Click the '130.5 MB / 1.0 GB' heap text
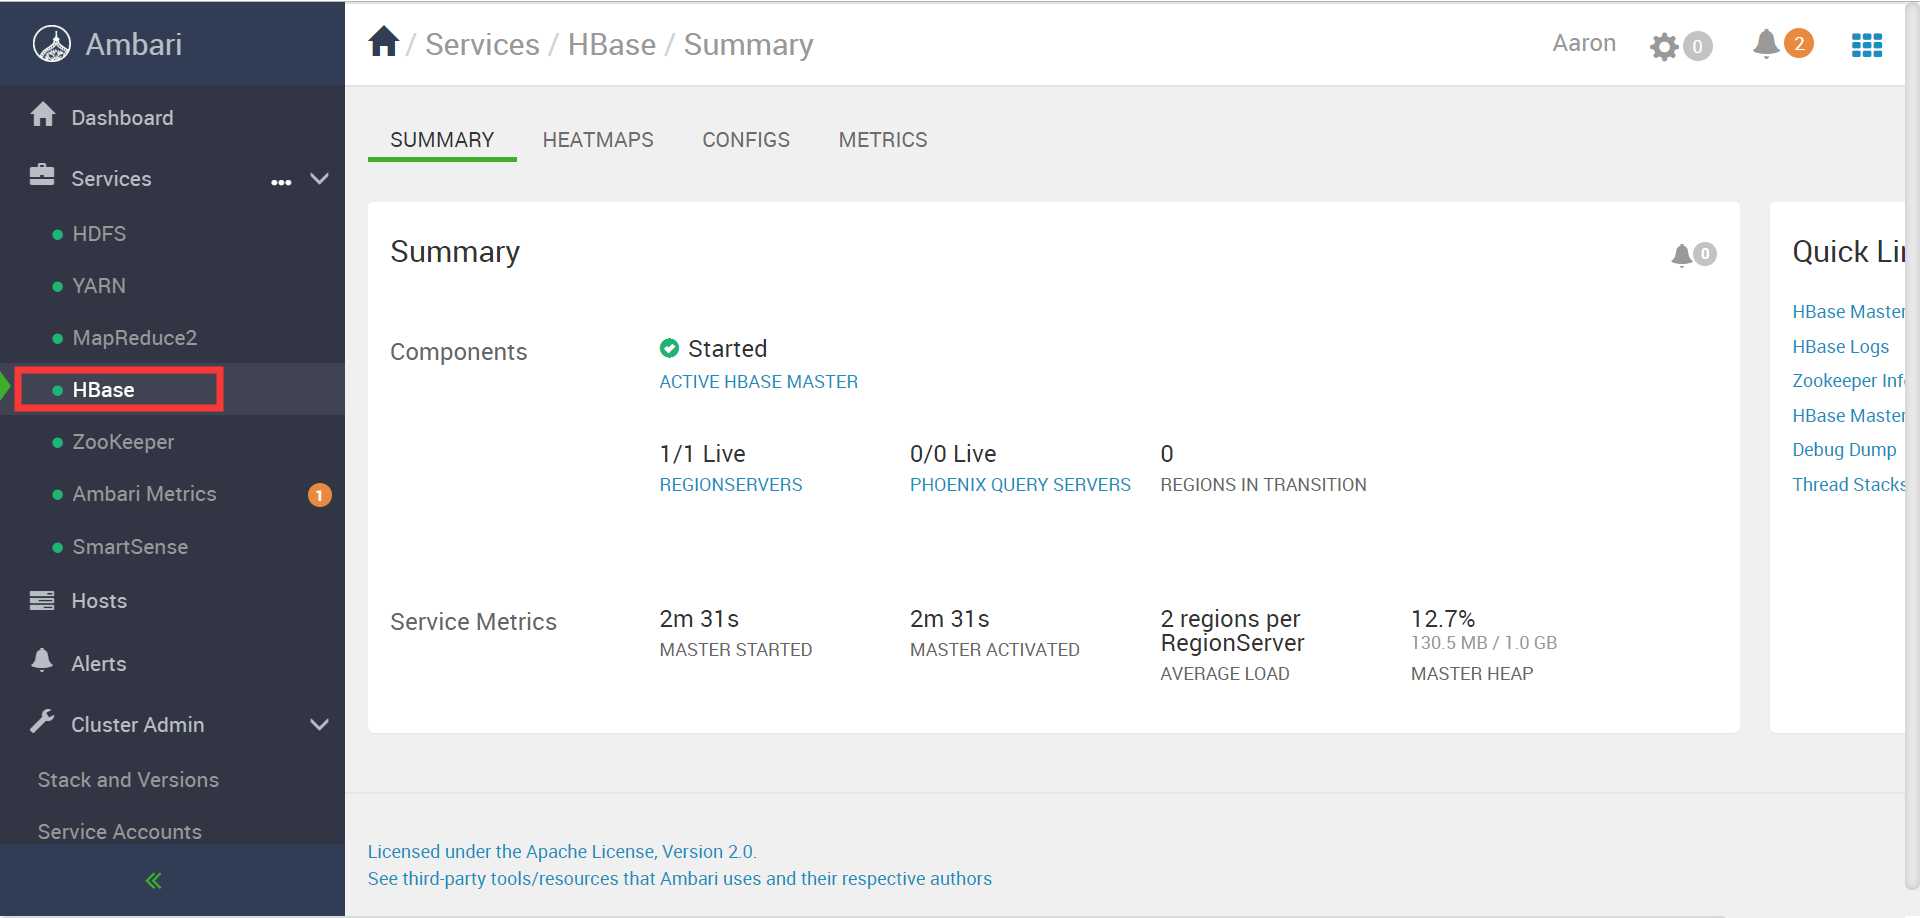Viewport: 1920px width, 918px height. 1484,643
